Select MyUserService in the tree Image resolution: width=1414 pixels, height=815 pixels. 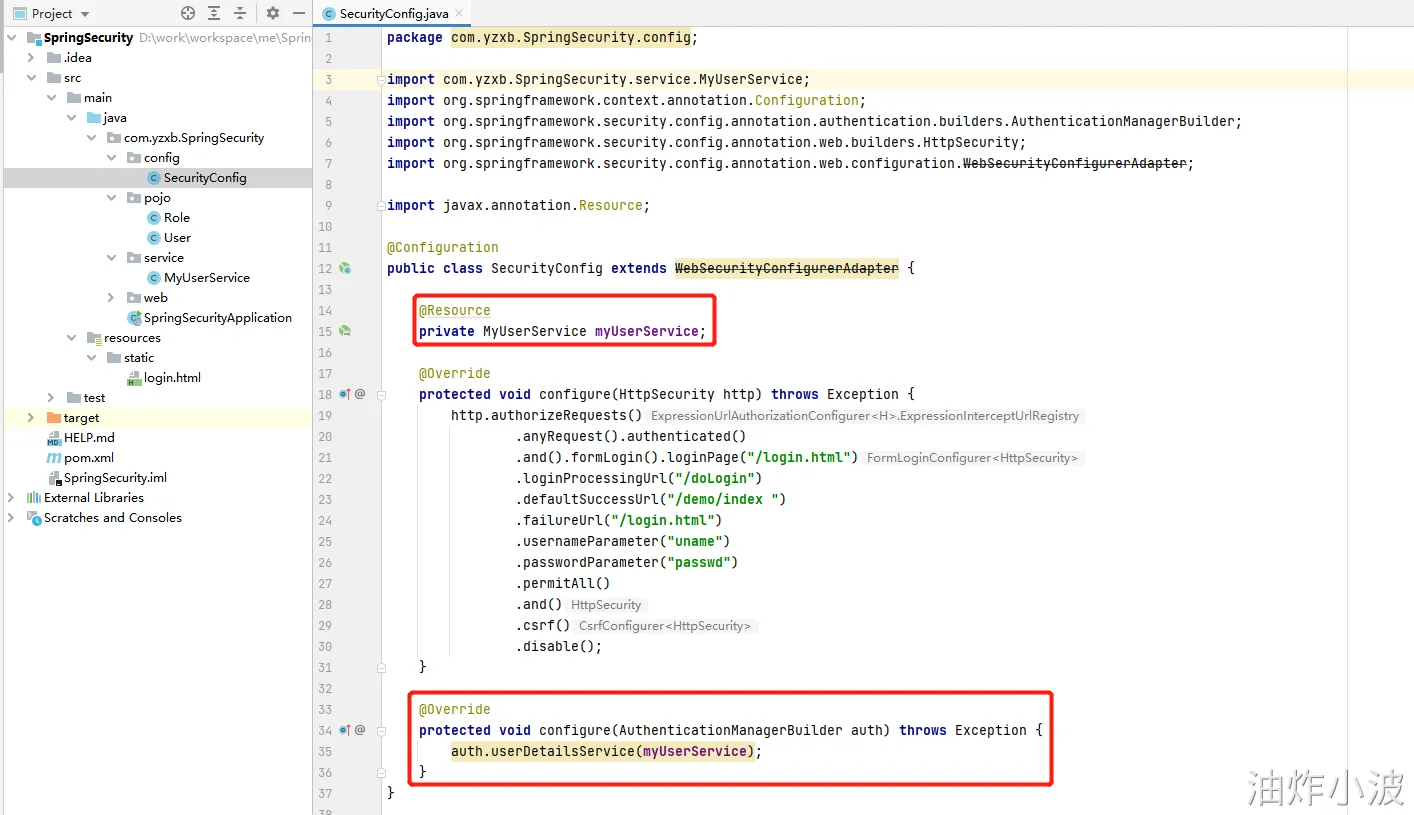coord(207,278)
